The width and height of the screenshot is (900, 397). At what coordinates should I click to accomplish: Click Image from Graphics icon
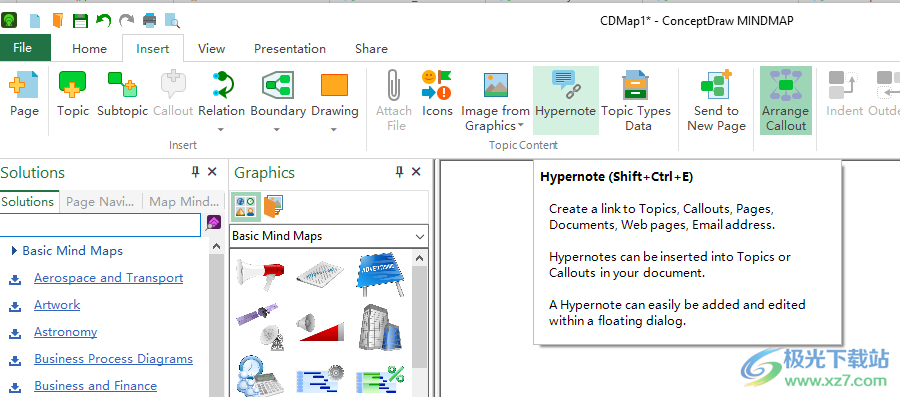[495, 86]
